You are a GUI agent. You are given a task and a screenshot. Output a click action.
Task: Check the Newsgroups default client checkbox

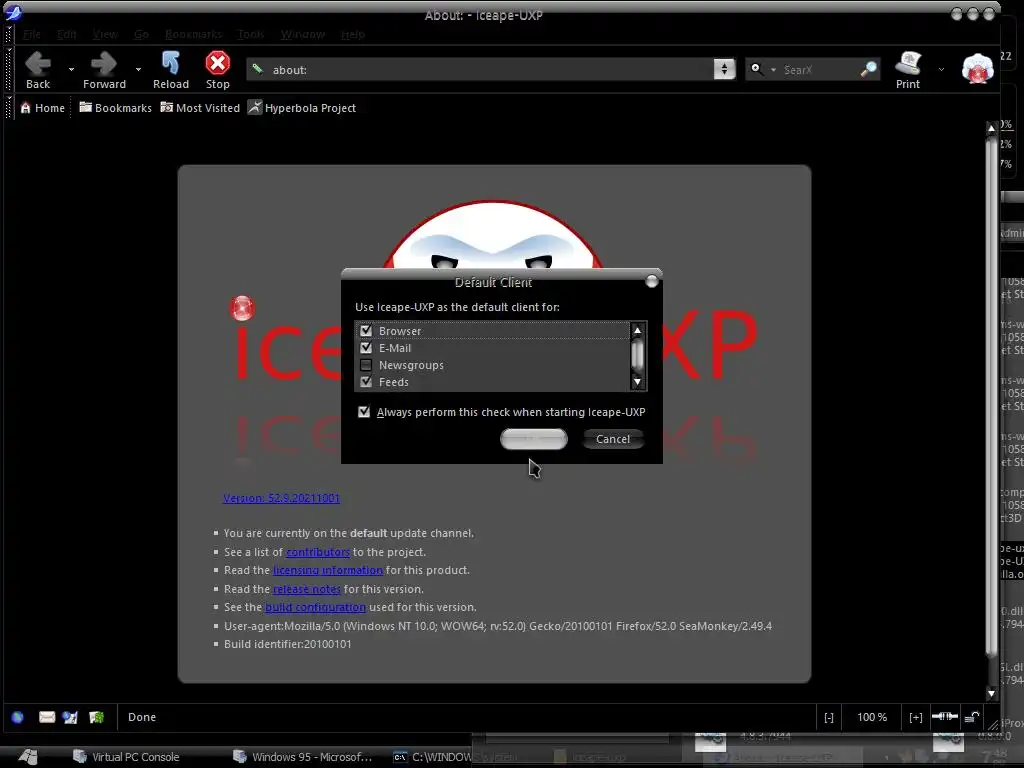[x=366, y=365]
